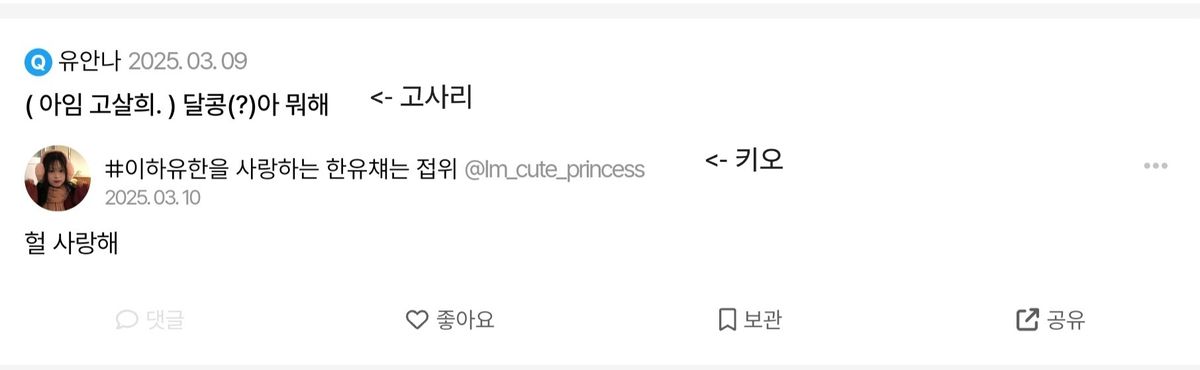Click the annotation text <- 고사리

[421, 98]
